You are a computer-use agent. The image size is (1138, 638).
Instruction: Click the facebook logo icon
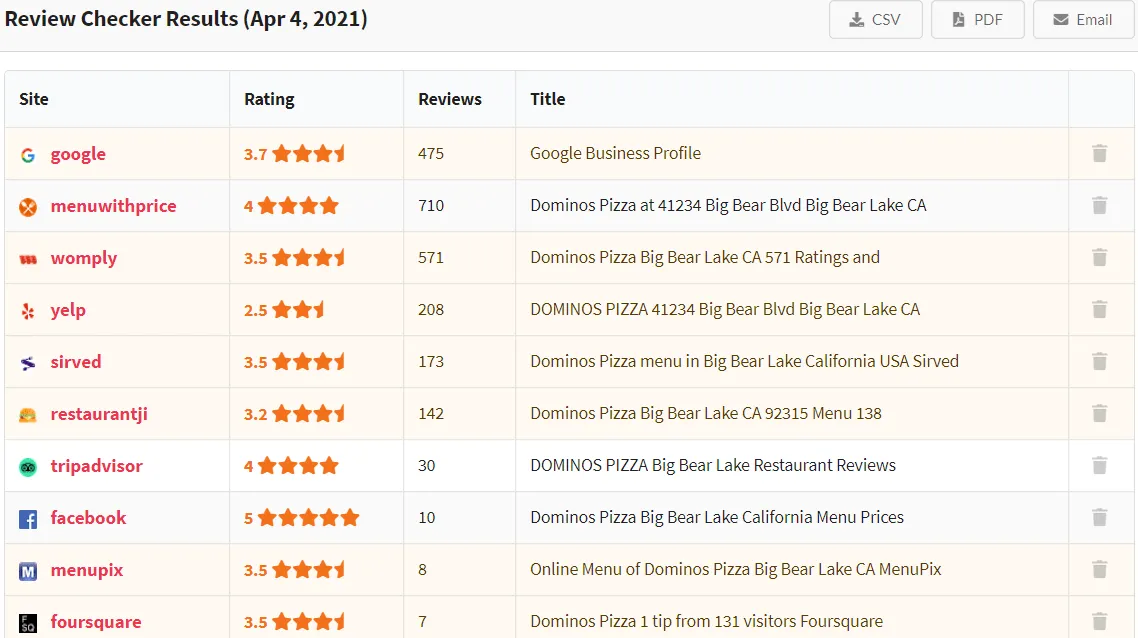(x=28, y=519)
